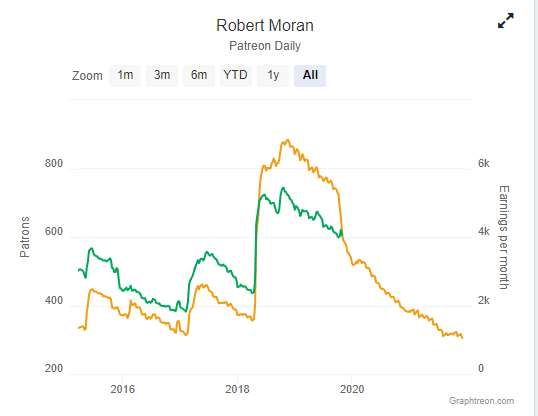
Task: Select the YTD zoom range
Action: point(236,76)
